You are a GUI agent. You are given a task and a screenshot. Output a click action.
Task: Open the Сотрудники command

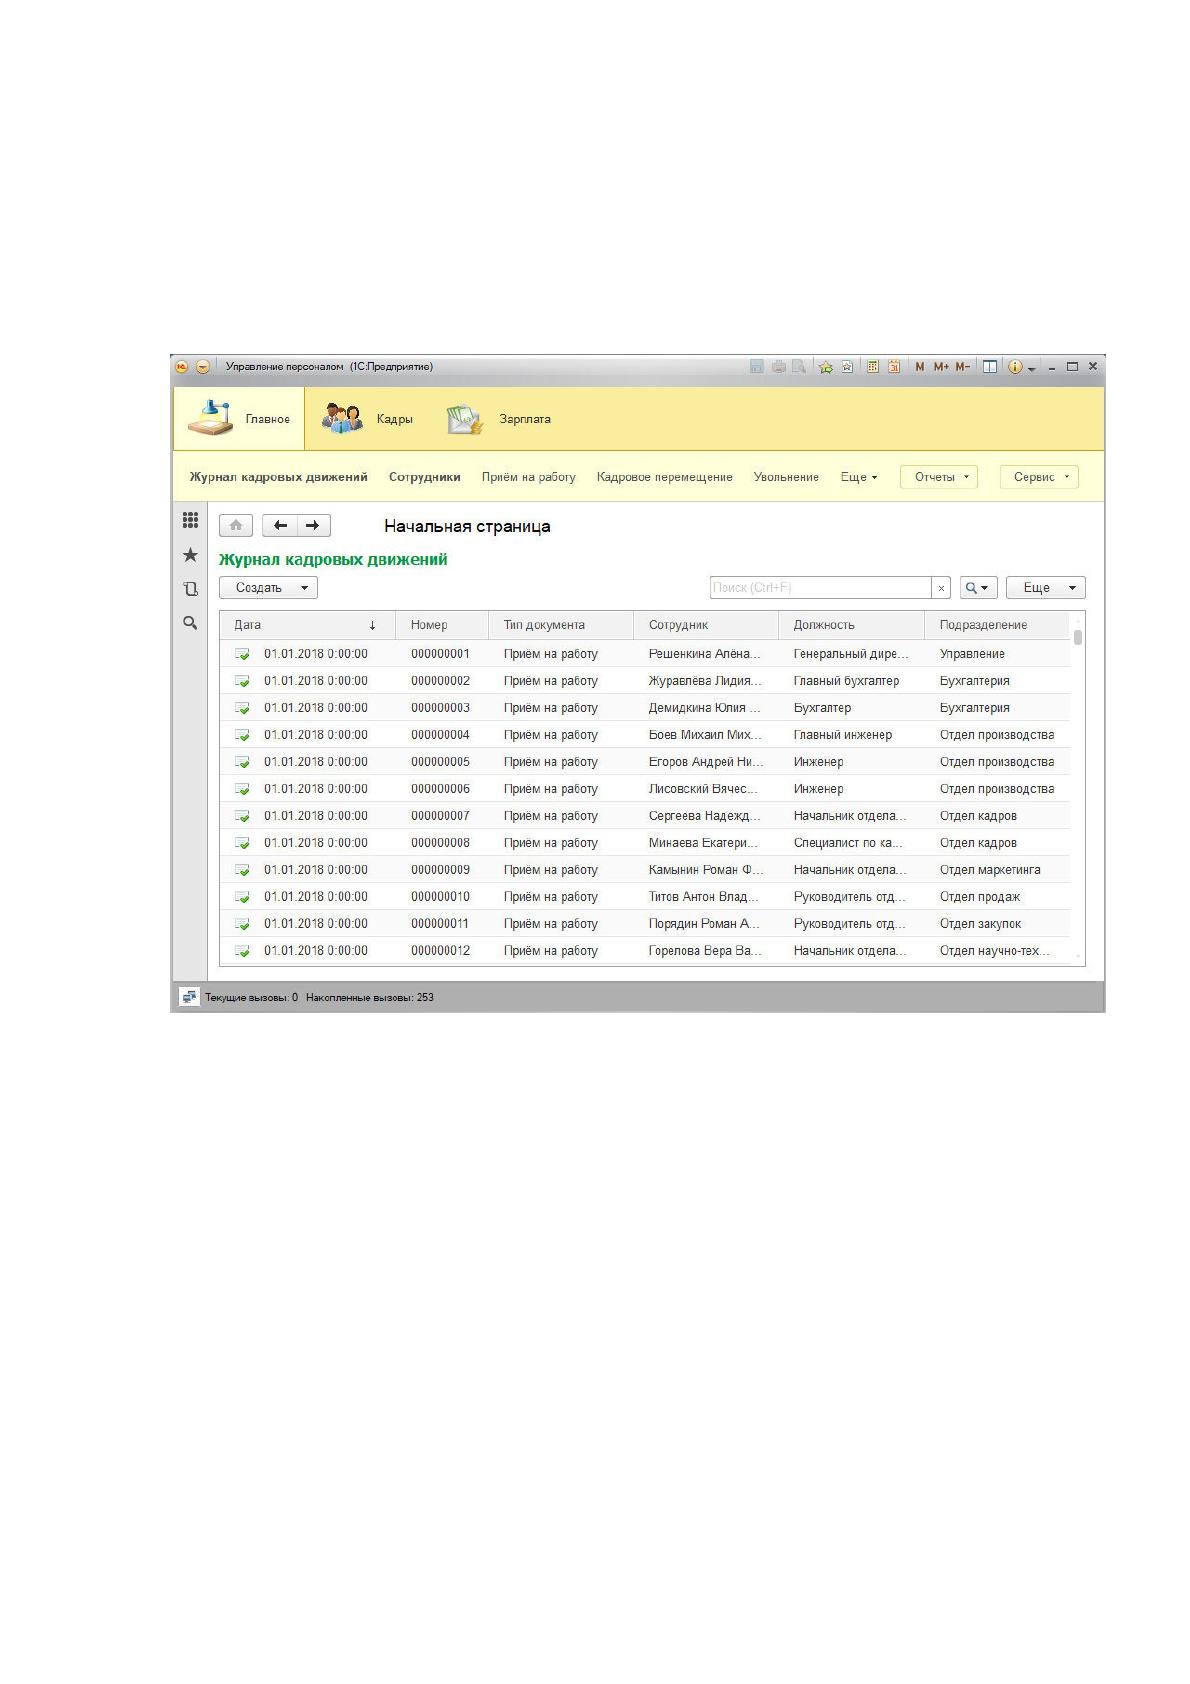(424, 477)
